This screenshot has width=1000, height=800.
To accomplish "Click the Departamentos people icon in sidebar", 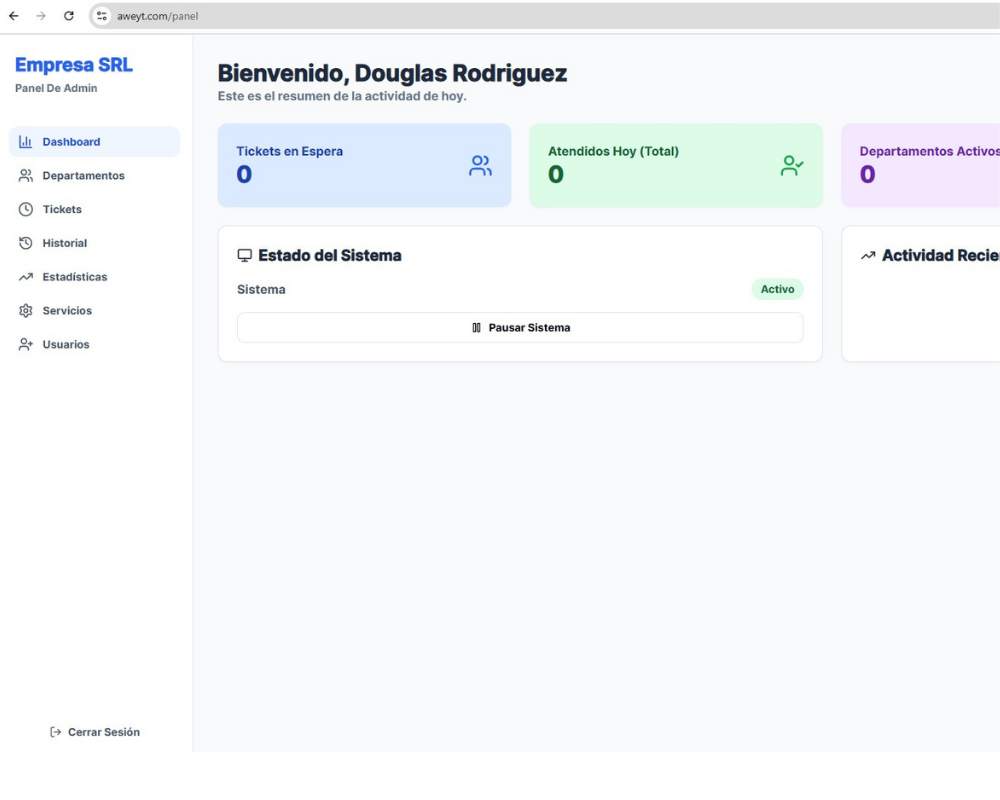I will pyautogui.click(x=26, y=176).
